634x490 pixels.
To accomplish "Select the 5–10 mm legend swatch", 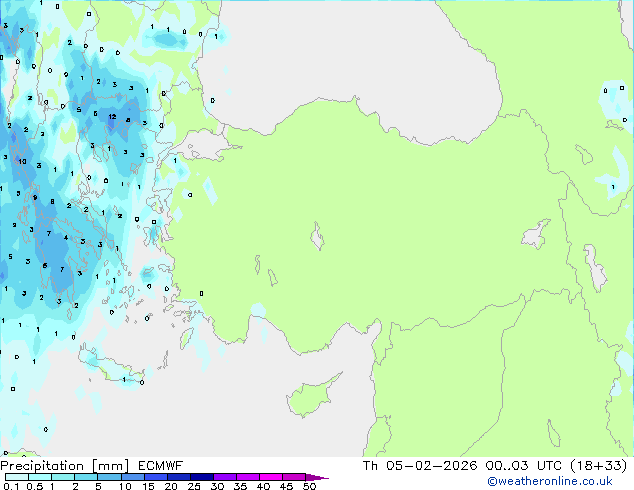I will (109, 477).
